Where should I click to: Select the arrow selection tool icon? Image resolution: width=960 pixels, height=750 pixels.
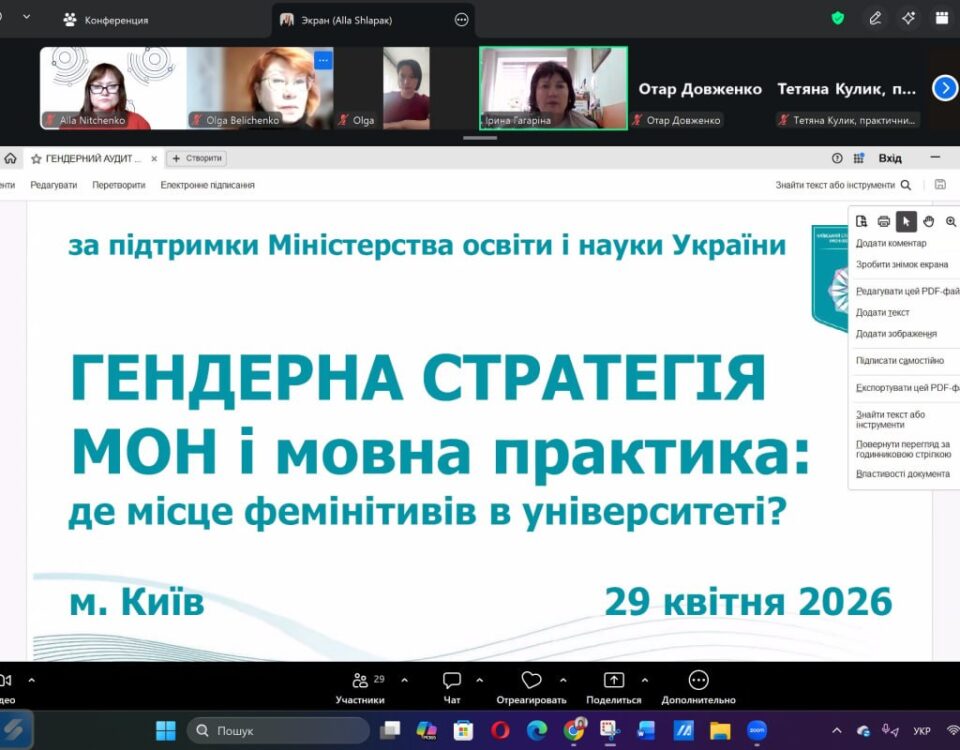tap(906, 221)
